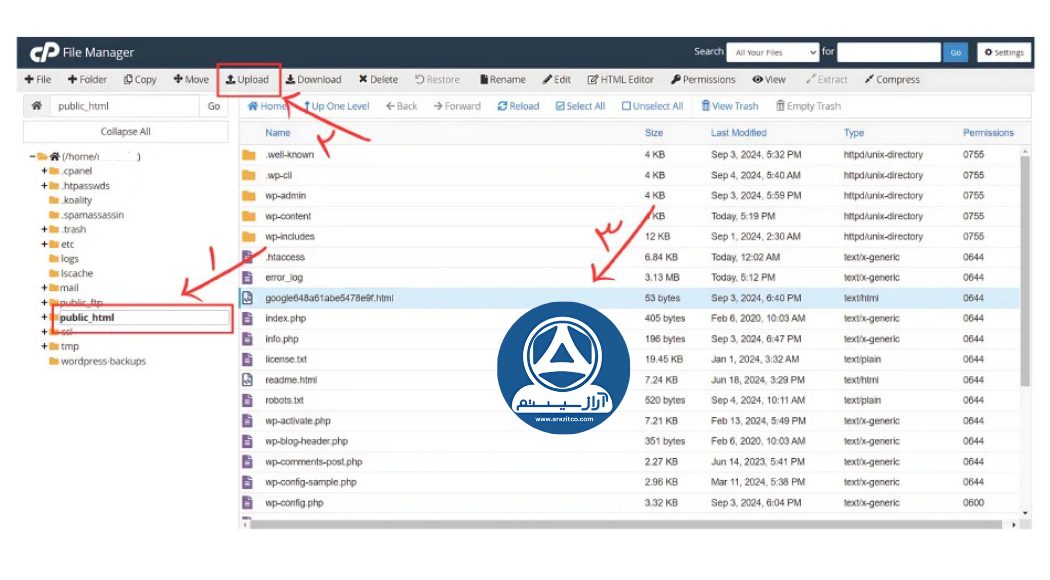1050x580 pixels.
Task: Click the readme.html file icon
Action: point(248,380)
